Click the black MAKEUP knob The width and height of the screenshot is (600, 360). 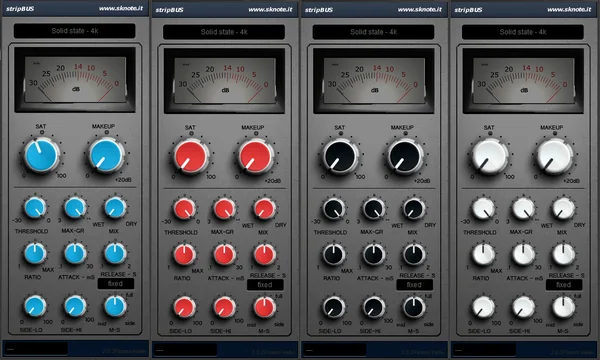(405, 156)
